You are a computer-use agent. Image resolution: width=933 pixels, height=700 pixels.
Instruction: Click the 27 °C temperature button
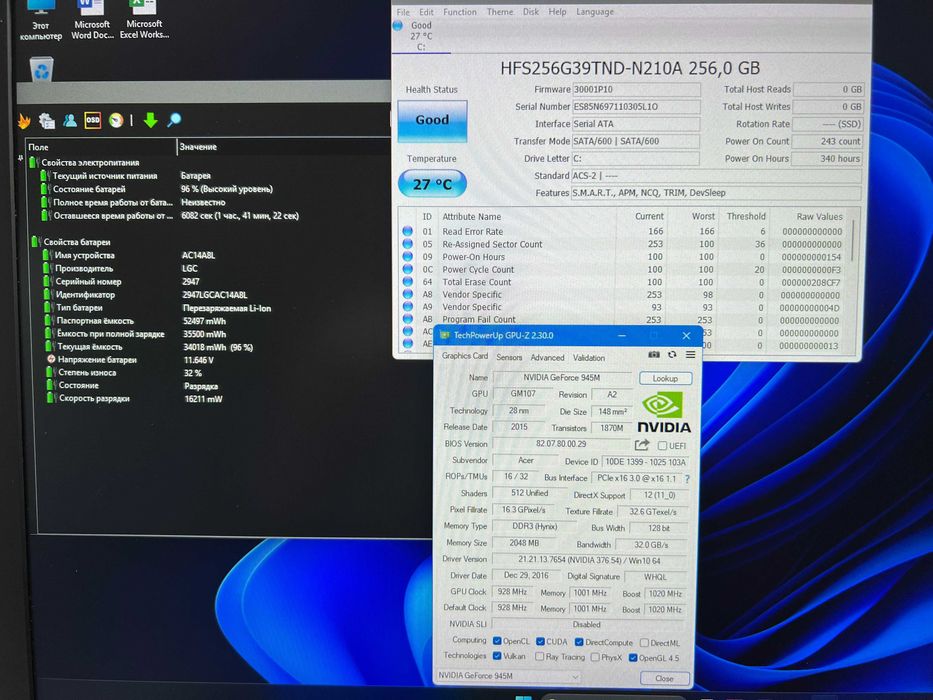[x=432, y=184]
